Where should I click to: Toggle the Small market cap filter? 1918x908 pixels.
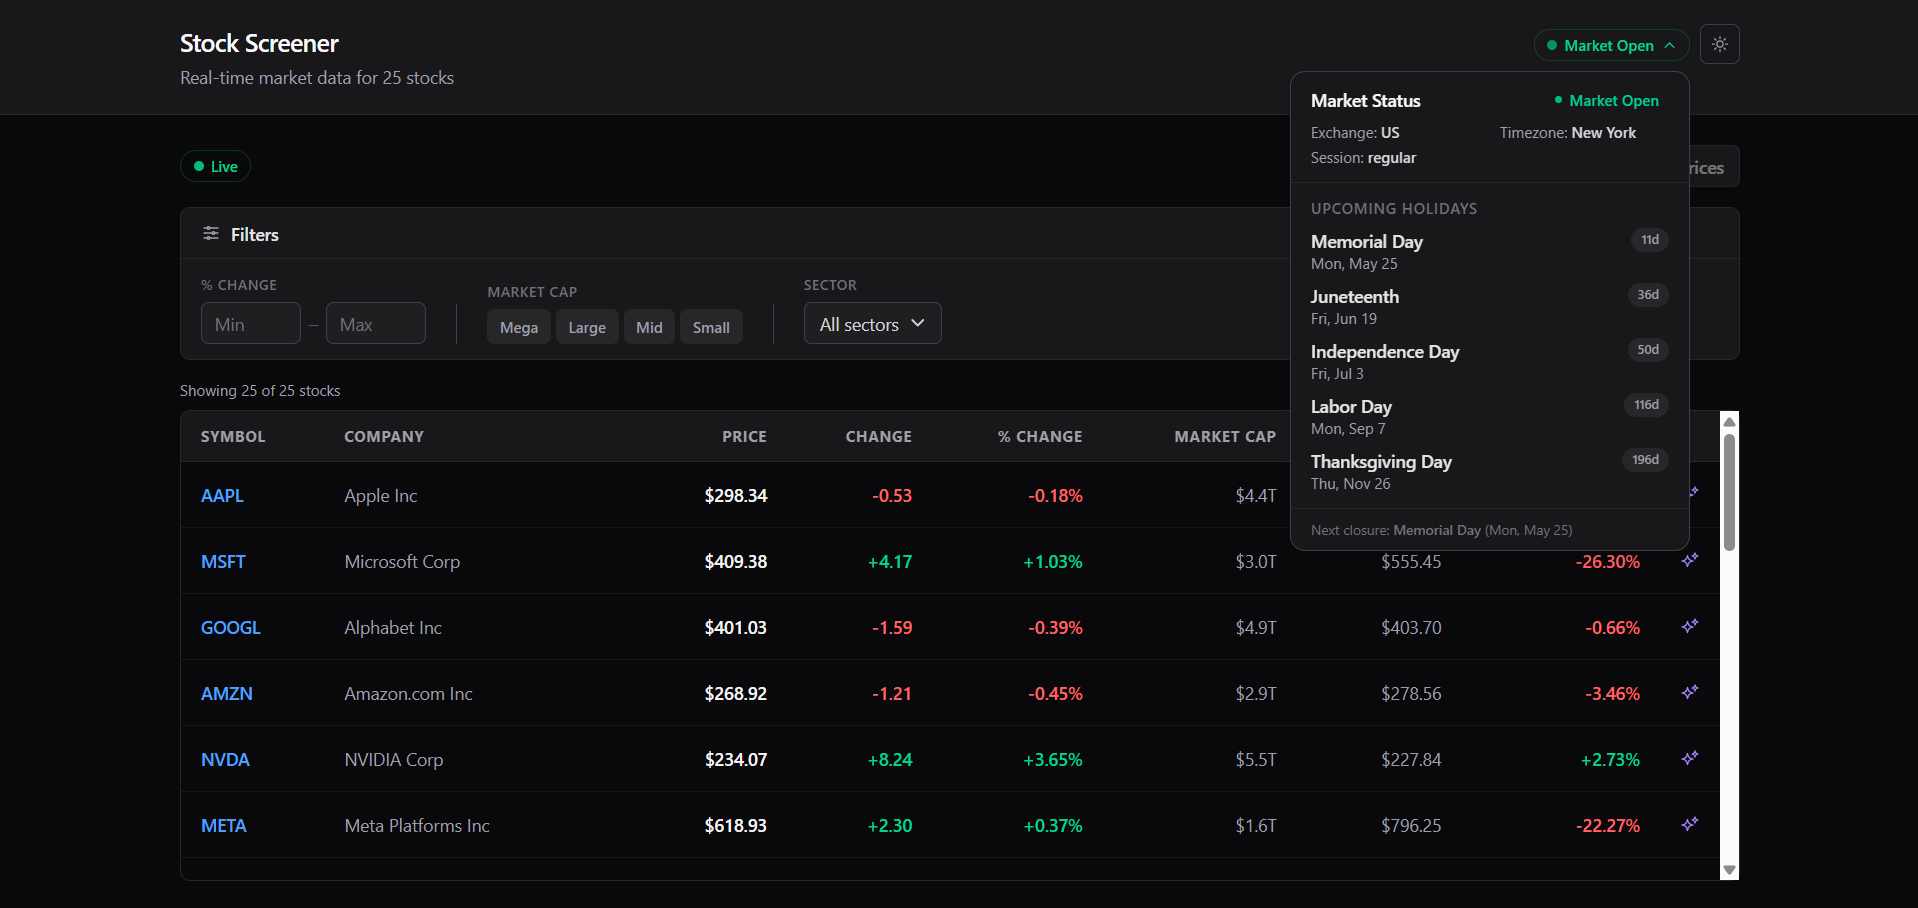pyautogui.click(x=711, y=327)
